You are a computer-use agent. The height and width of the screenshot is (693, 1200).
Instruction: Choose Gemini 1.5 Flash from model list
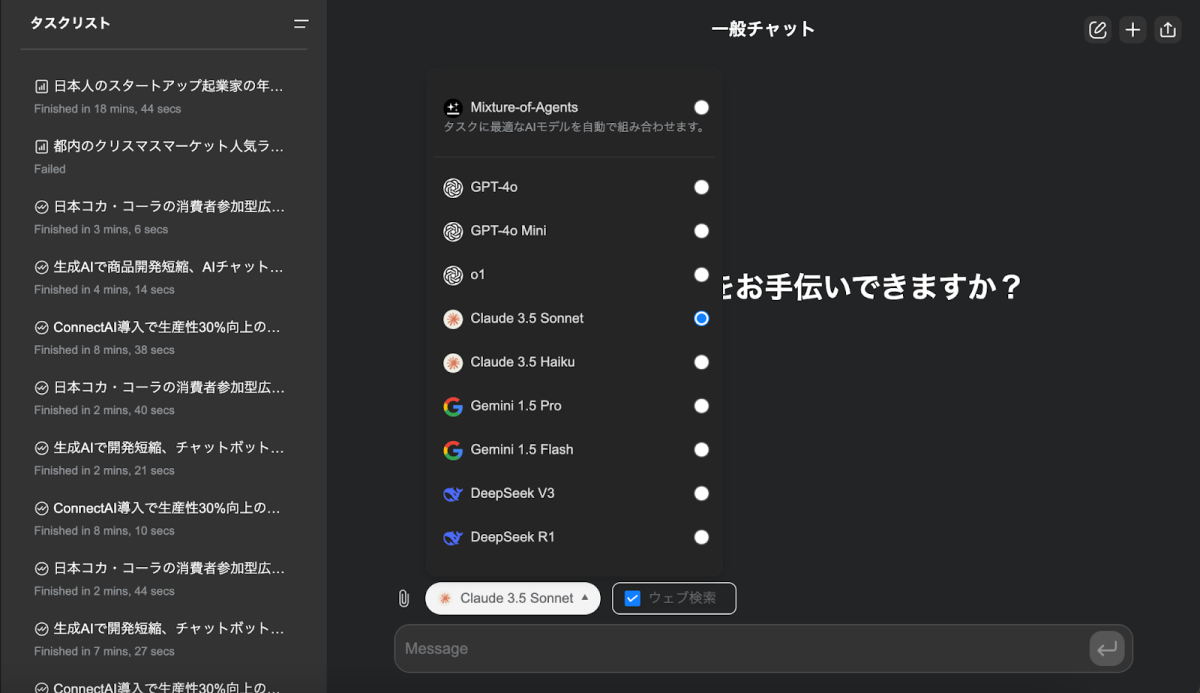pyautogui.click(x=521, y=450)
